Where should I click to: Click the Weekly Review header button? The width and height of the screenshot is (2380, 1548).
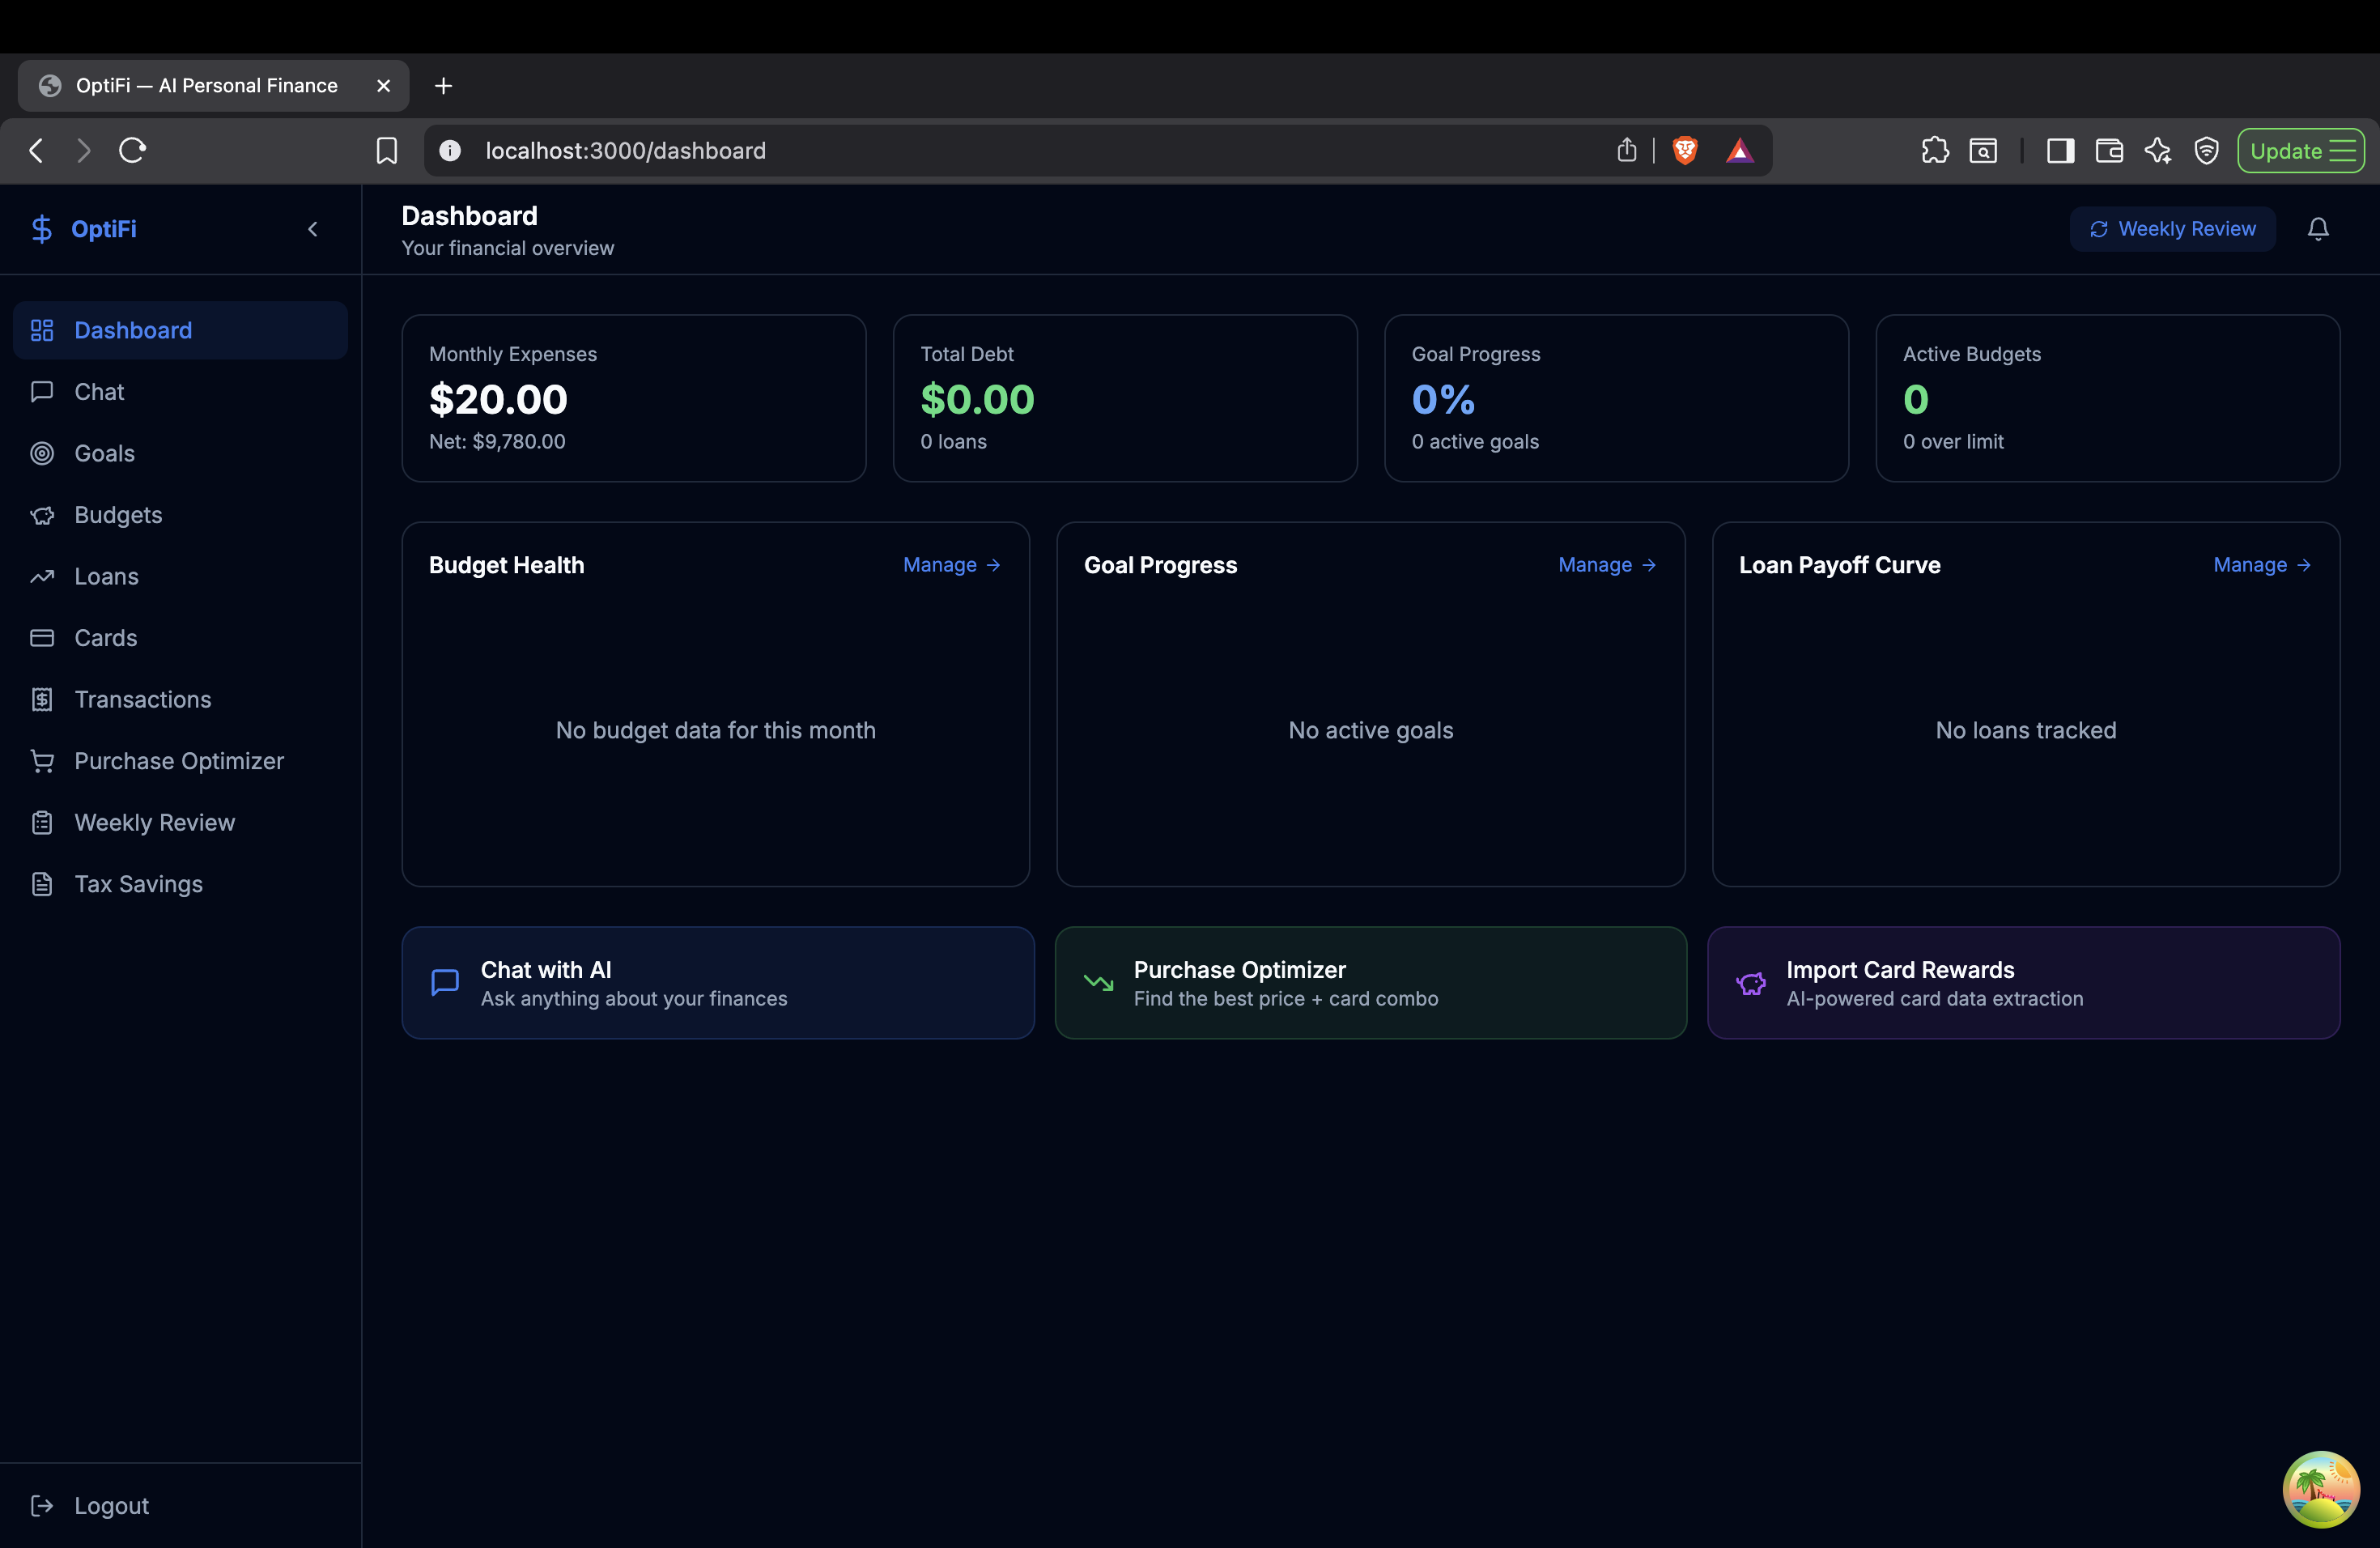tap(2172, 229)
